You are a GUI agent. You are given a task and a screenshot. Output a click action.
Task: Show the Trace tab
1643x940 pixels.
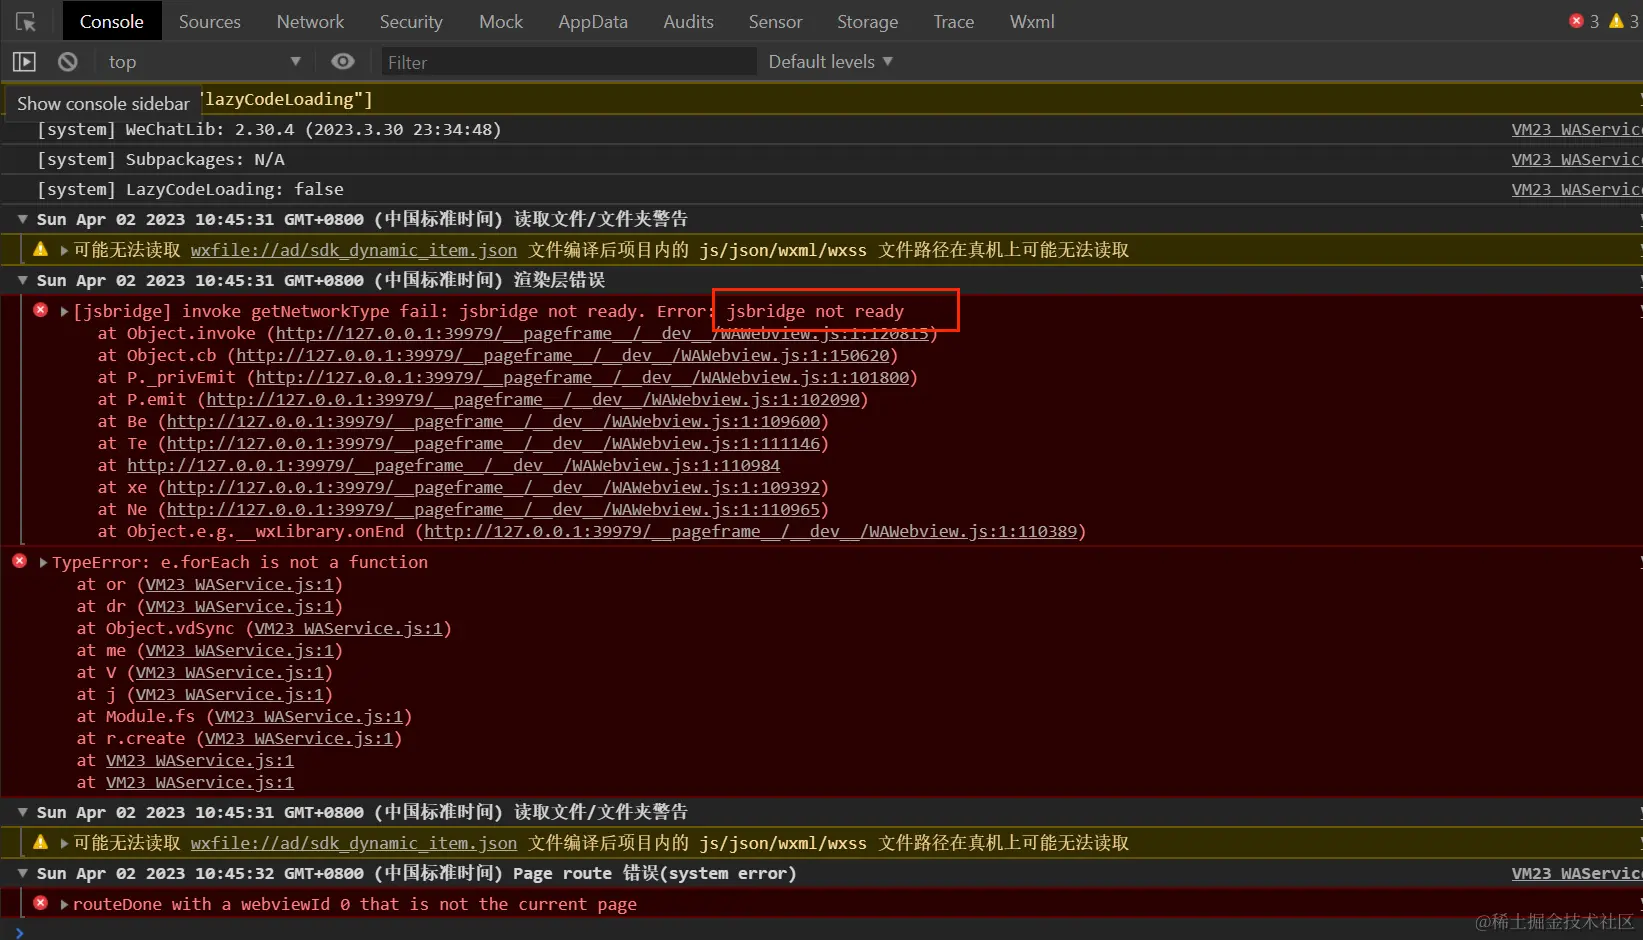tap(954, 21)
